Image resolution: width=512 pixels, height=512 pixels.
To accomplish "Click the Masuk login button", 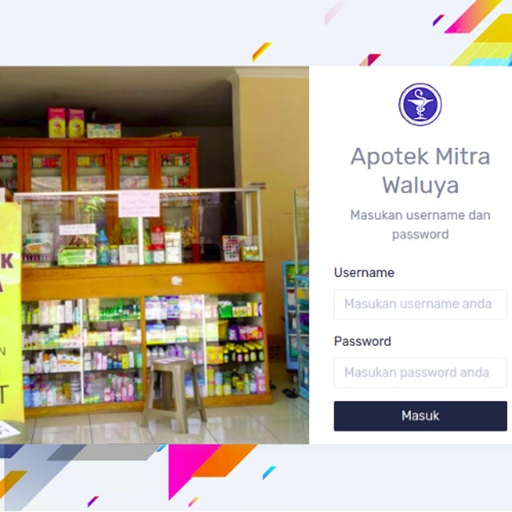I will 420,416.
